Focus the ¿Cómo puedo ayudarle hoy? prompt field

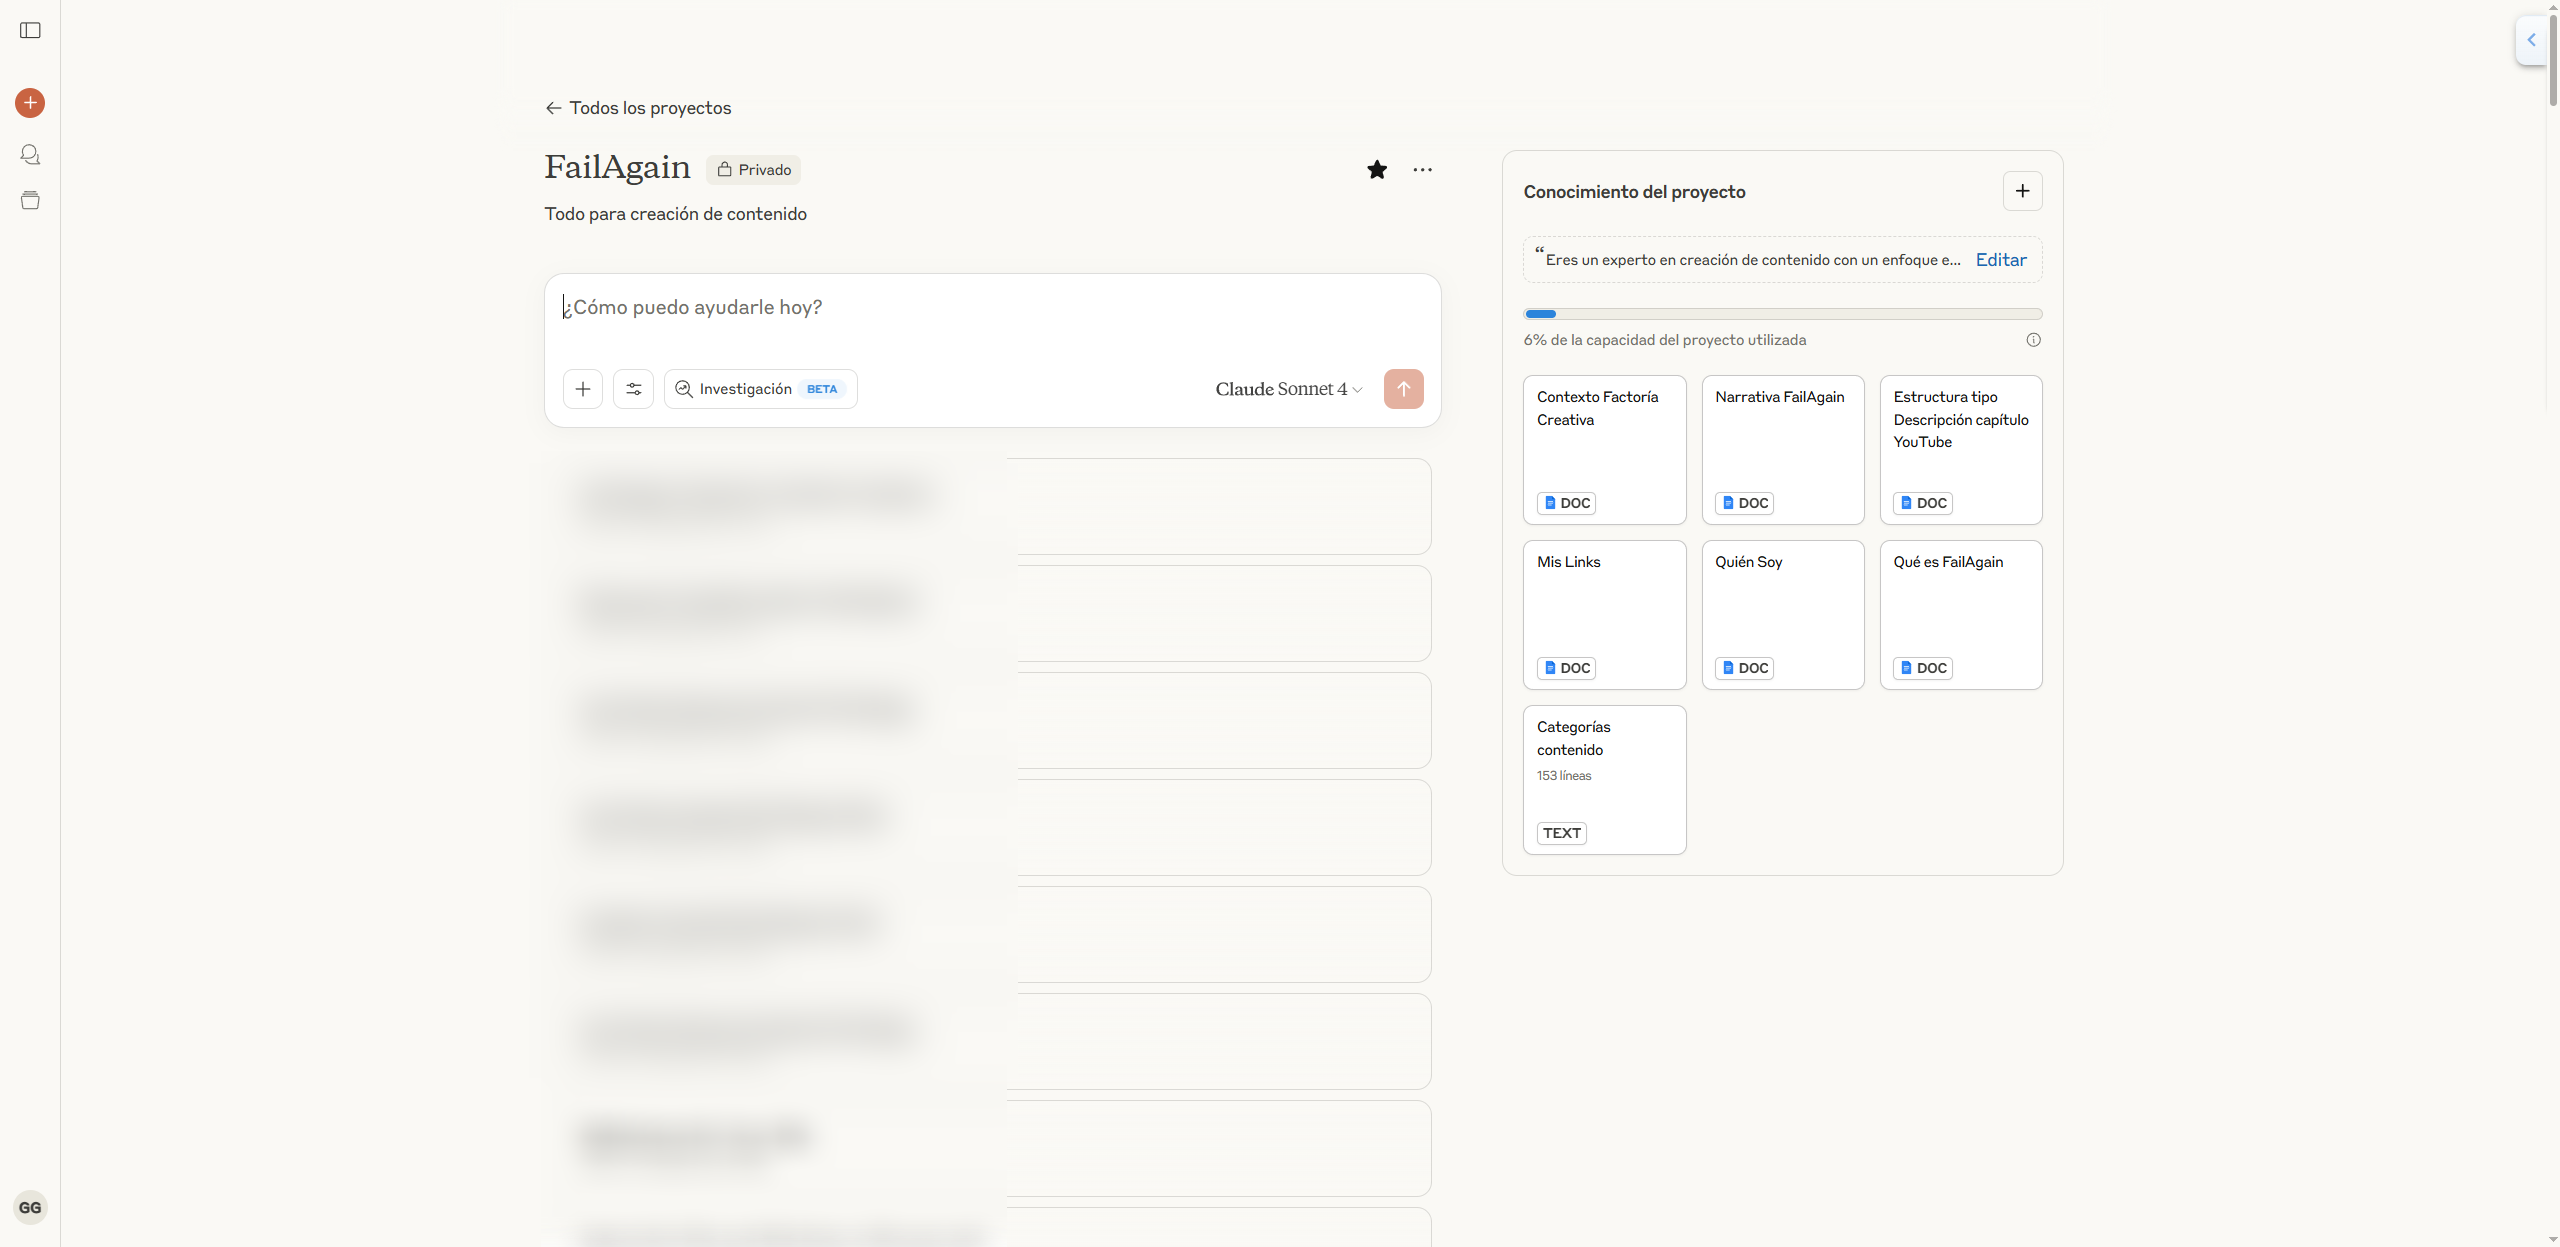[x=992, y=308]
